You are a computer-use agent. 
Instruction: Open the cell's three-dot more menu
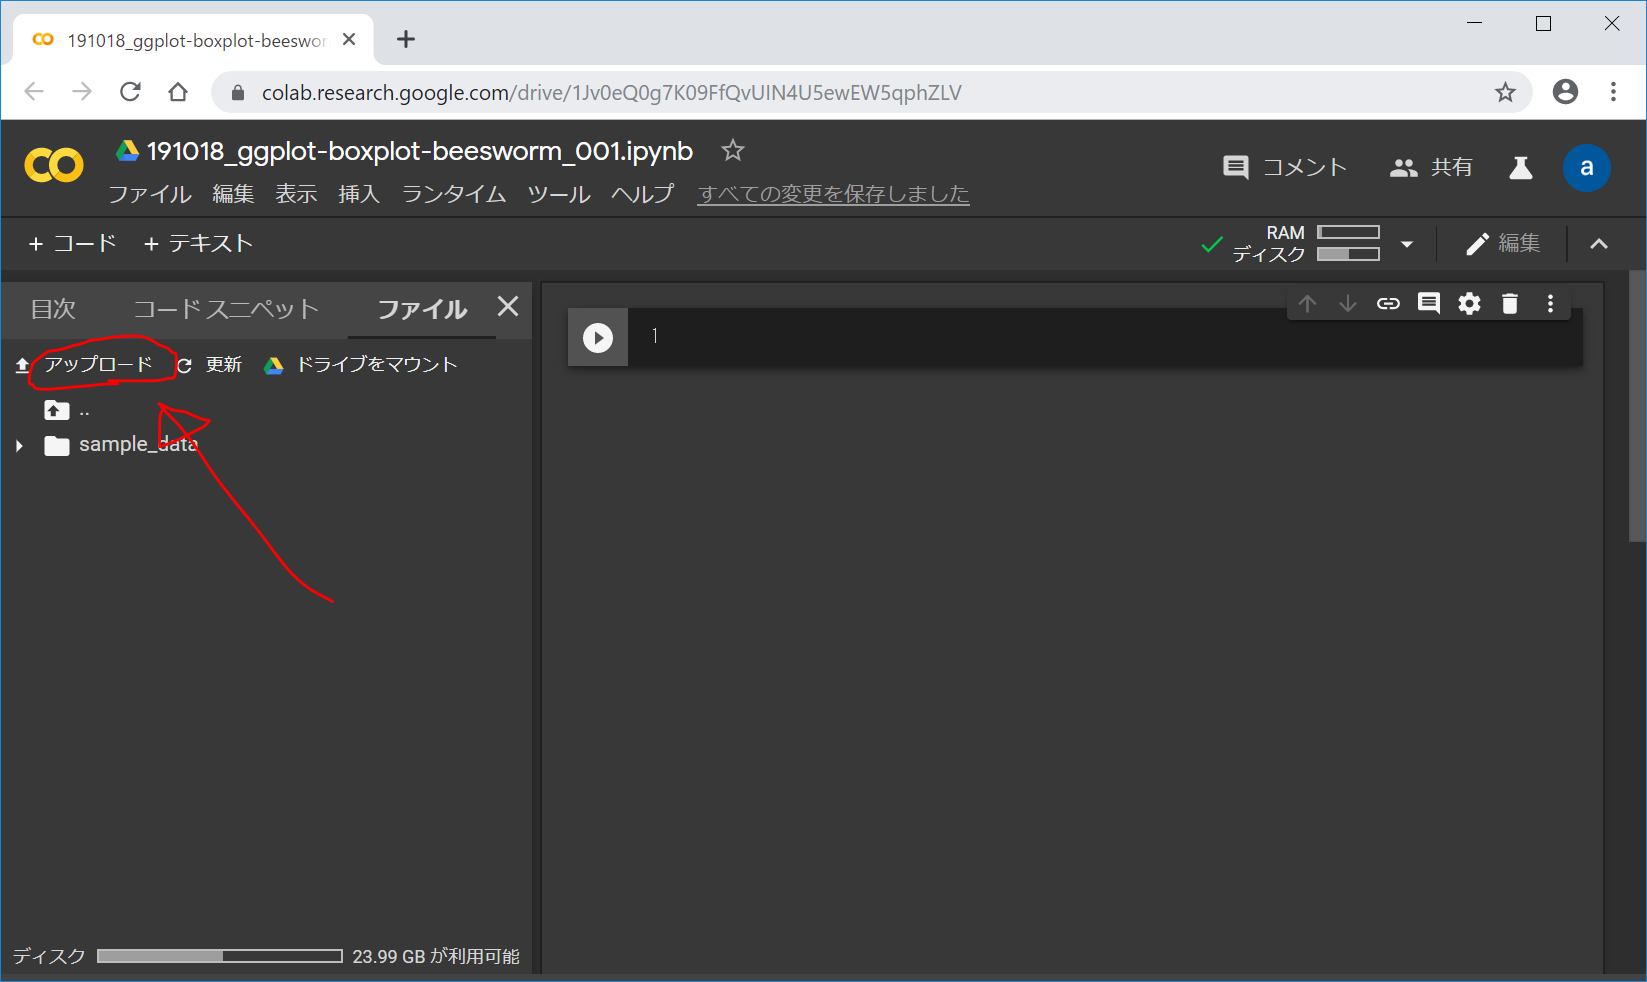(1550, 304)
